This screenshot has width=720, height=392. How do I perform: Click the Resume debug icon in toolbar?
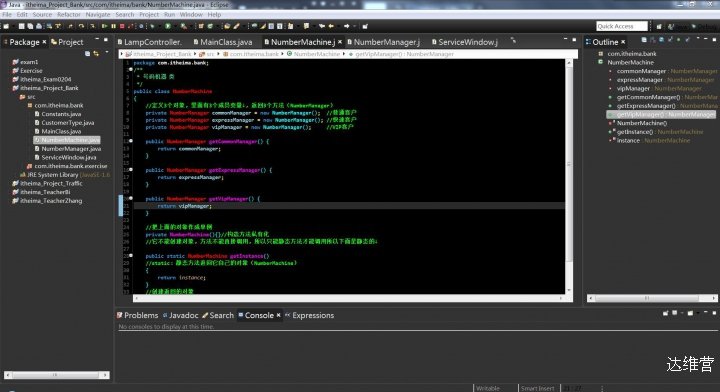pos(105,26)
